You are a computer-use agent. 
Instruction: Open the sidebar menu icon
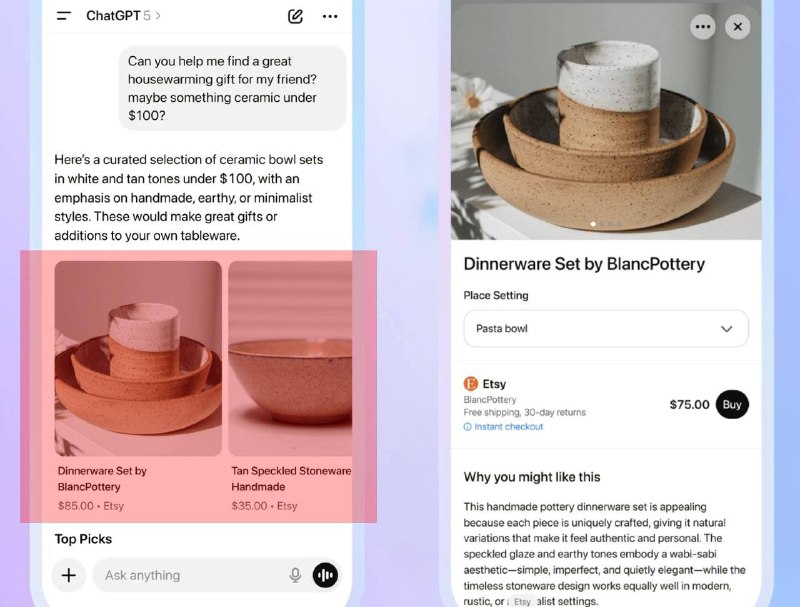click(x=64, y=16)
